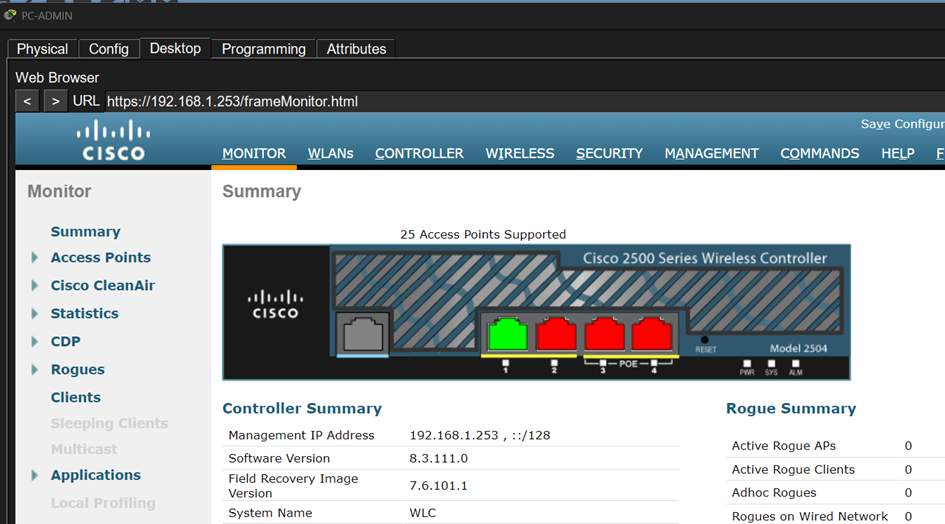
Task: Click the Active Rogue APs row
Action: coord(835,446)
